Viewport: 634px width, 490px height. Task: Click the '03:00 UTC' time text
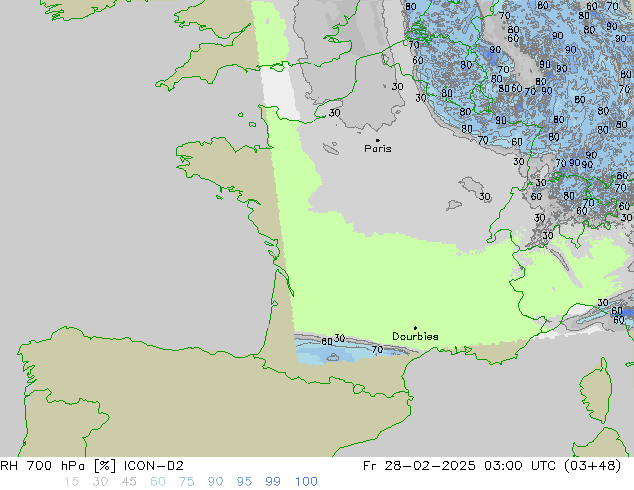pos(521,466)
